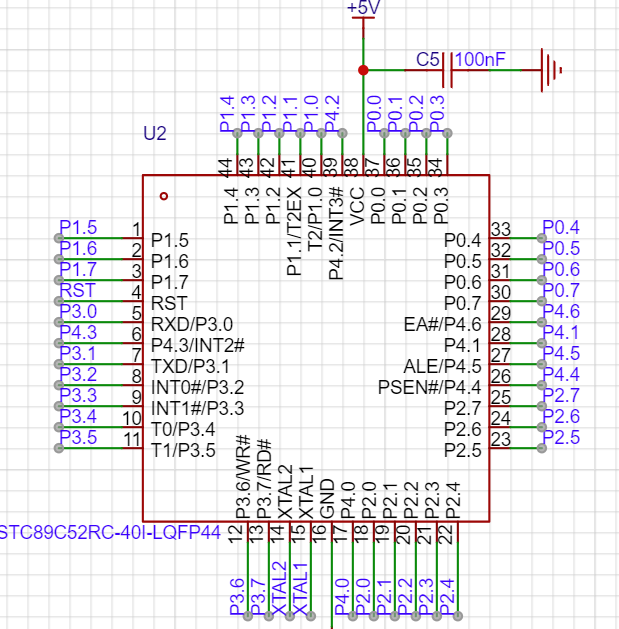Click pin number 29 on U2
Viewport: 619px width, 629px height.
pos(501,314)
